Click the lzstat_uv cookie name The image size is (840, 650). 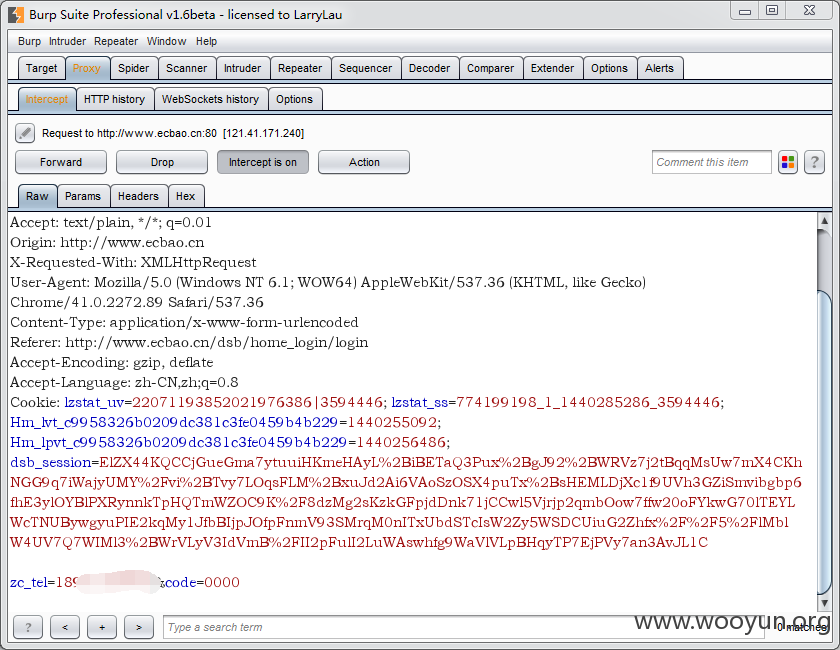coord(94,402)
